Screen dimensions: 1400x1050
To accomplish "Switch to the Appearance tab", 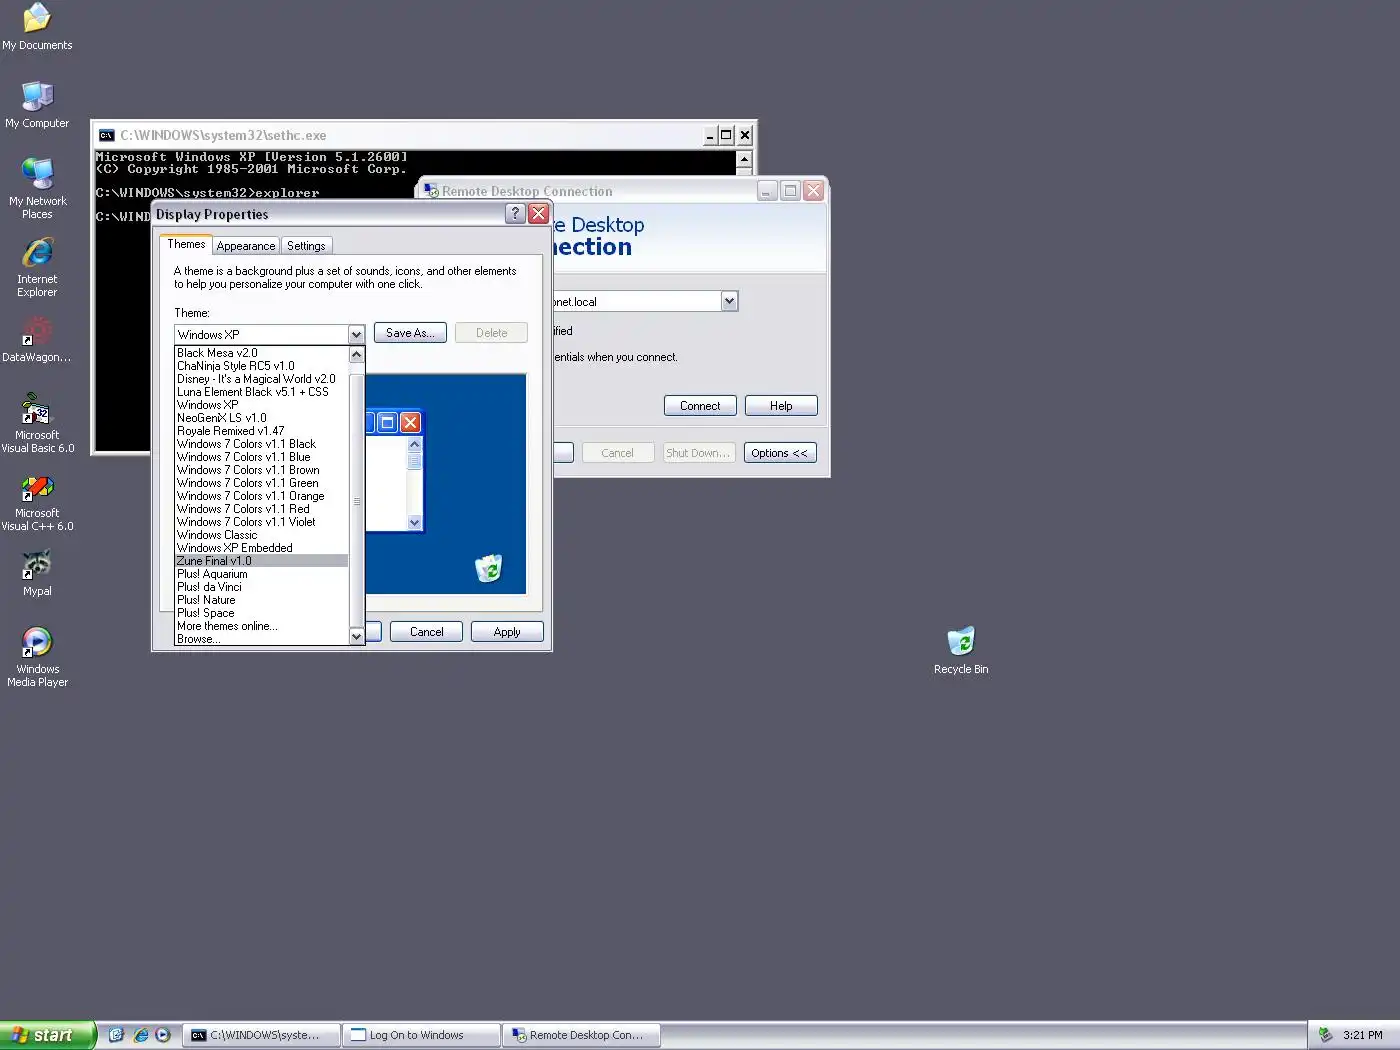I will tap(246, 246).
